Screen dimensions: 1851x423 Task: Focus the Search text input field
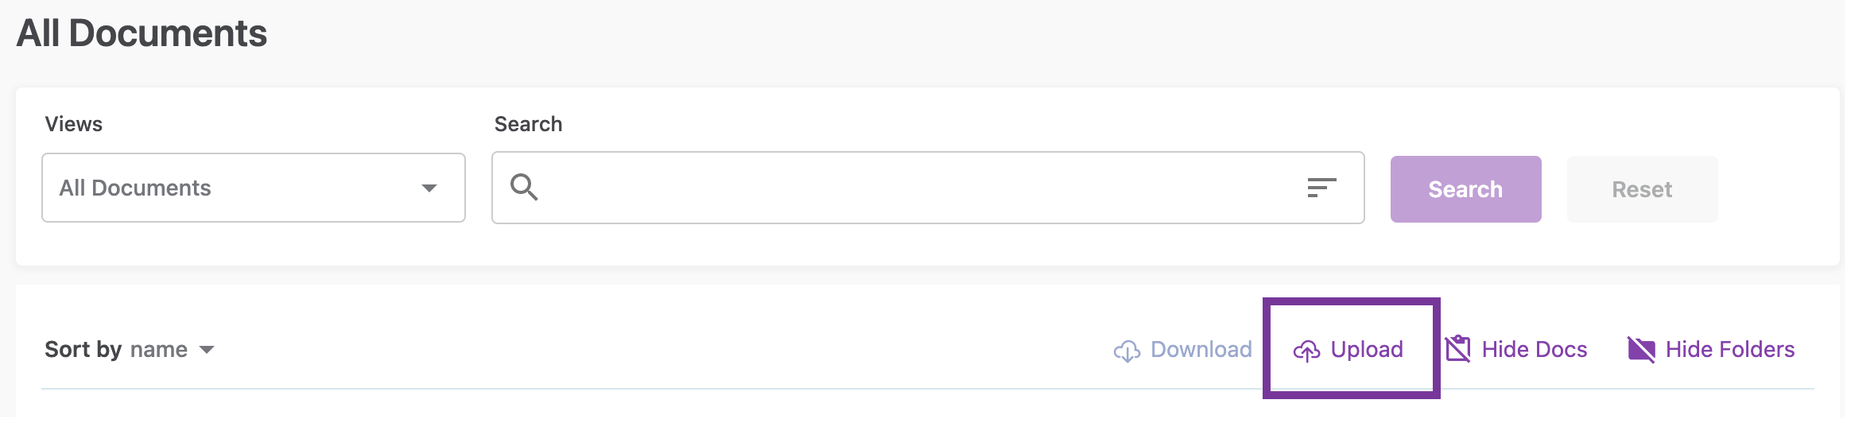coord(920,188)
